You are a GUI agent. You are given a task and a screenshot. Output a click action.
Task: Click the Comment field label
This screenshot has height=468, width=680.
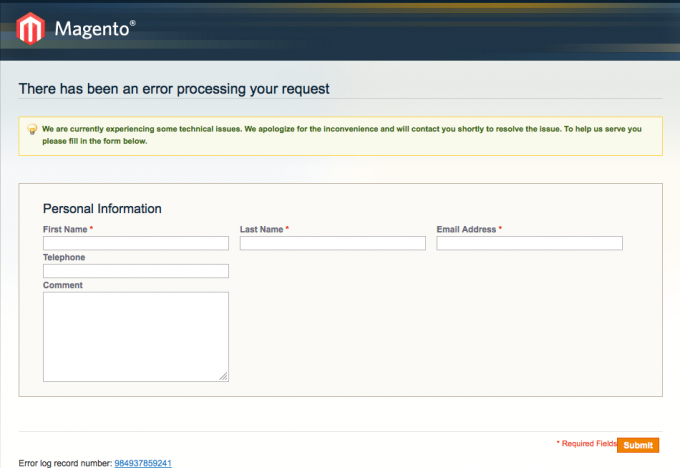62,285
